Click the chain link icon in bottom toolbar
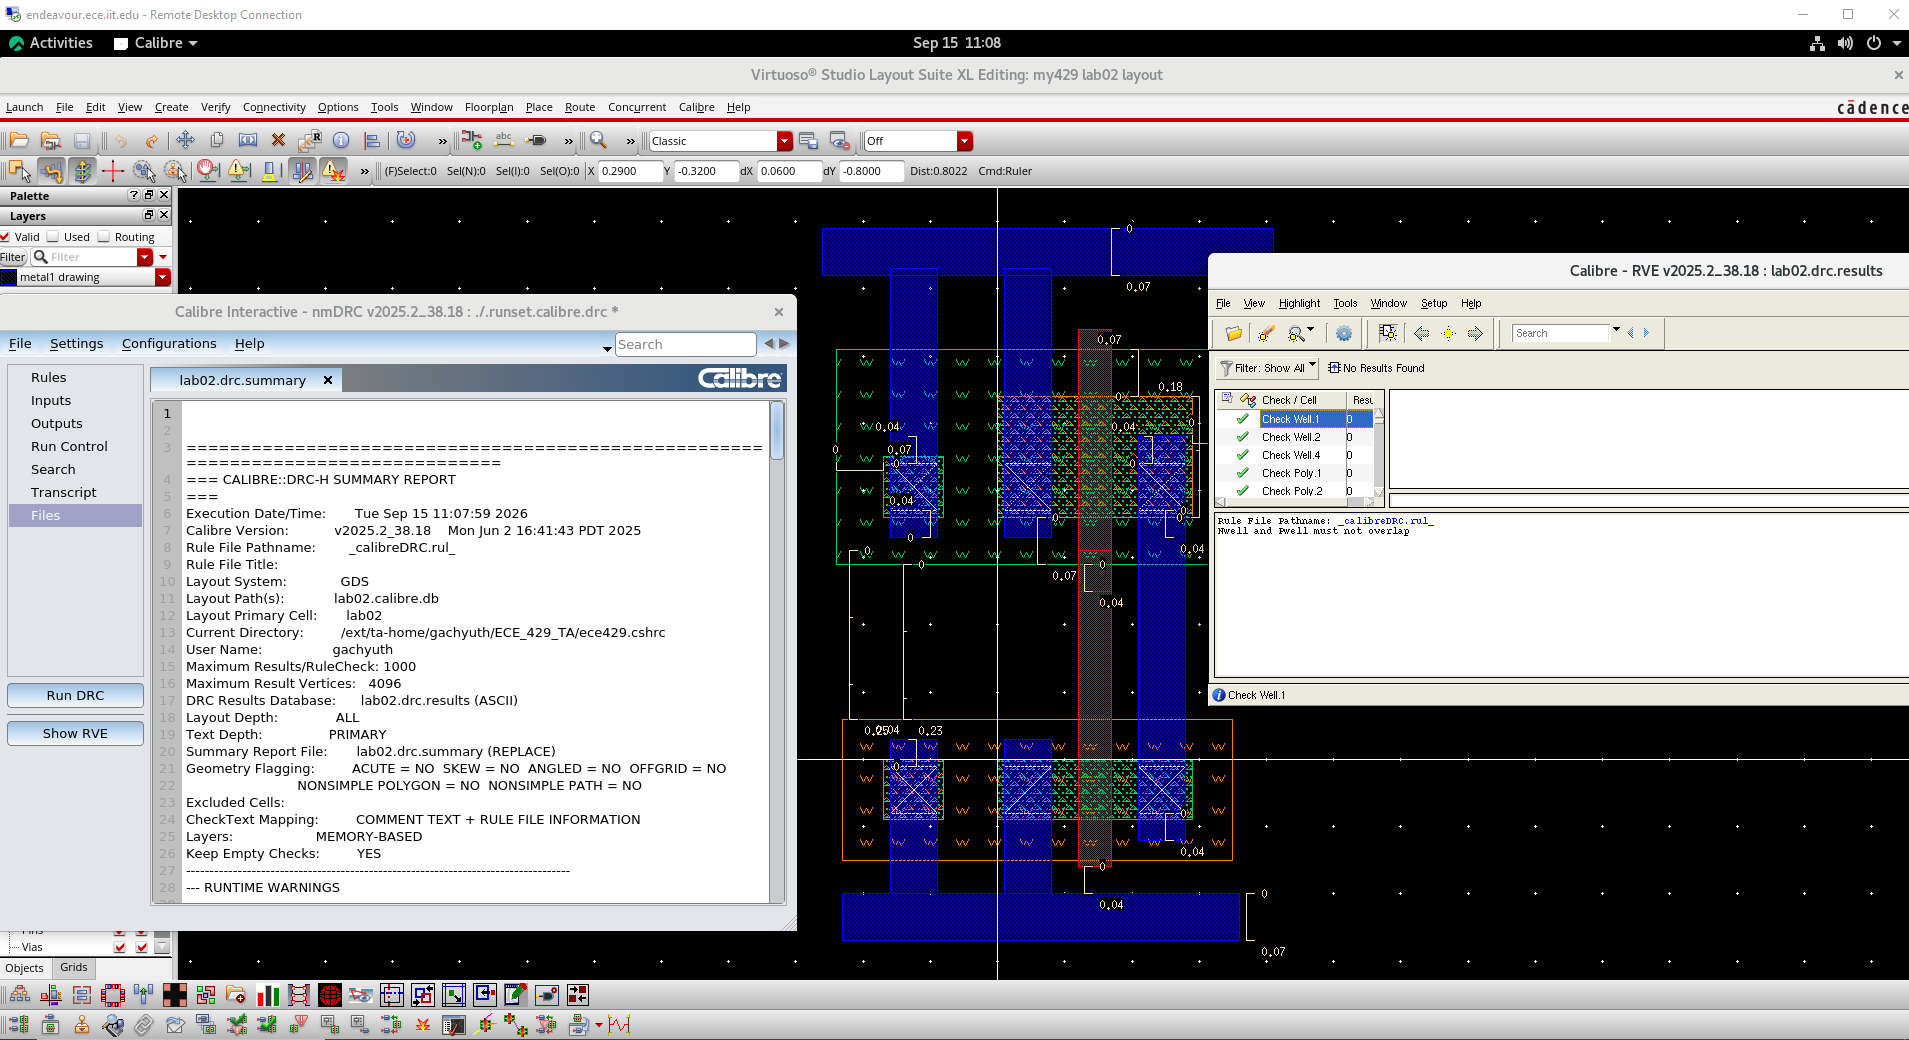Screen dimensions: 1909x1040 tap(144, 1025)
